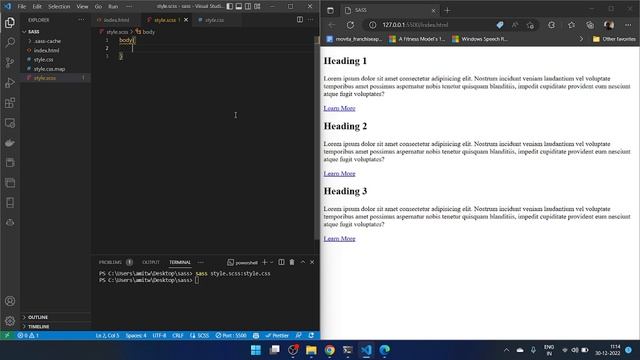Screen dimensions: 640x360
Task: Open the remote window indicator in the status bar
Action: pyautogui.click(x=7, y=336)
